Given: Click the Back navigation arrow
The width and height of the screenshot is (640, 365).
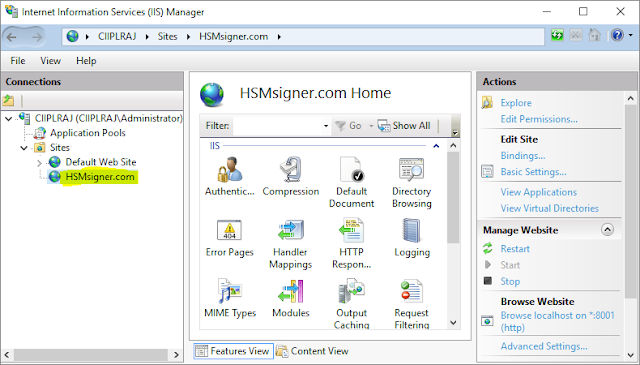Looking at the screenshot, I should click(x=12, y=37).
